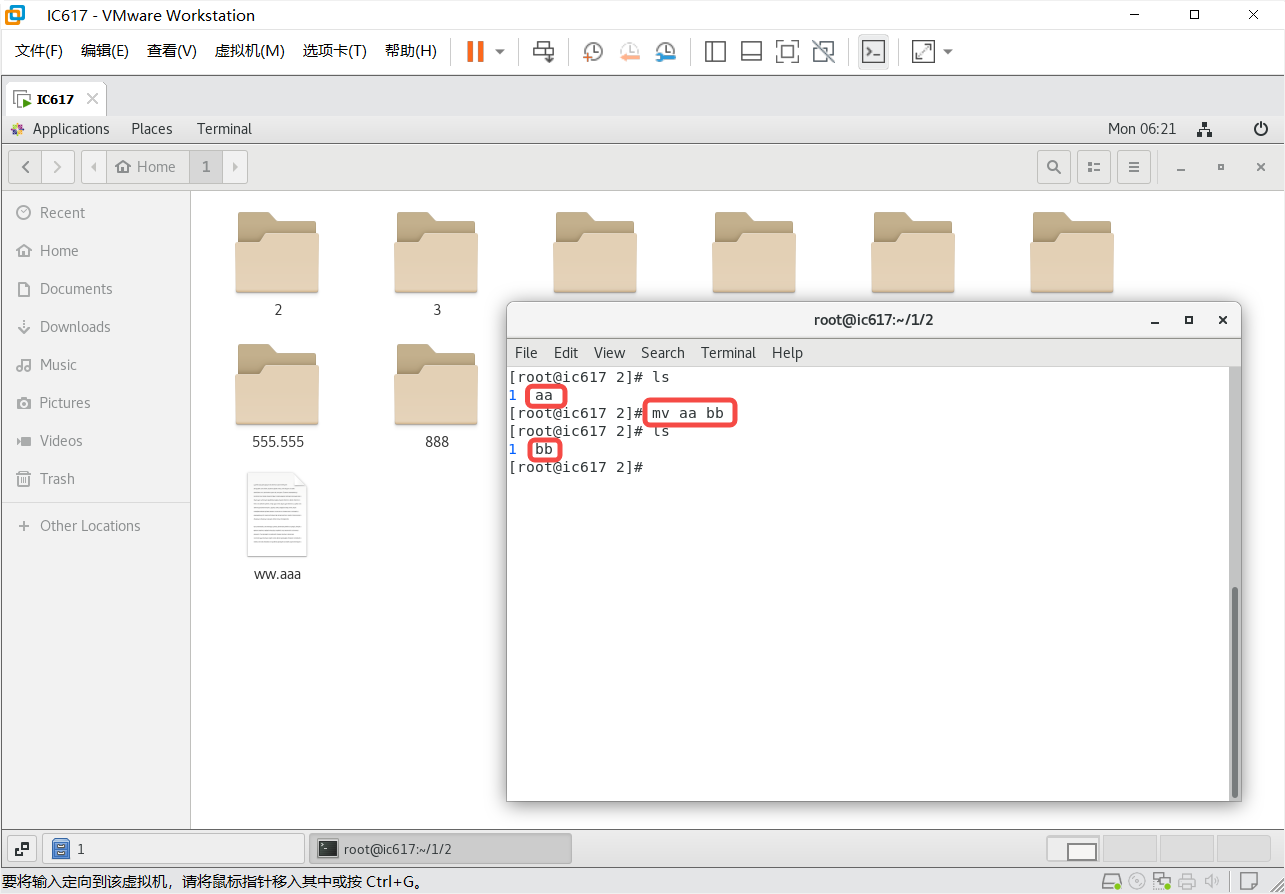Switch to root@ic617:~/1/2 taskbar entry
Viewport: 1285px width, 894px height.
click(440, 849)
